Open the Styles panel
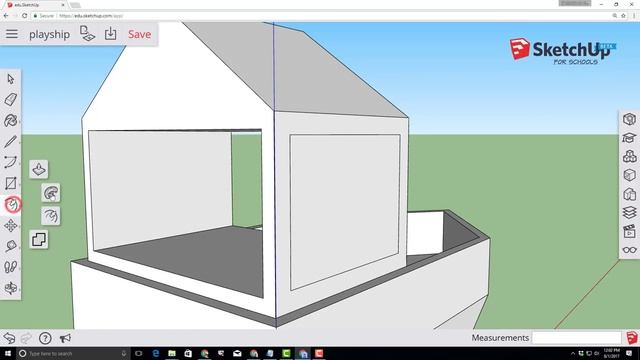Screen dimensions: 640x360 (x=629, y=194)
